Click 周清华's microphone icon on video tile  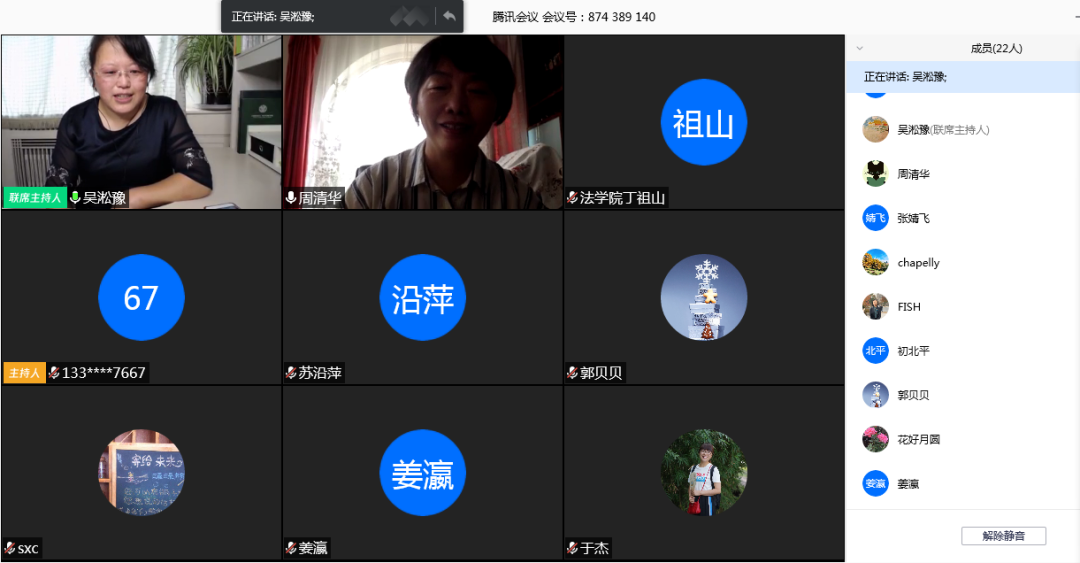pos(291,198)
